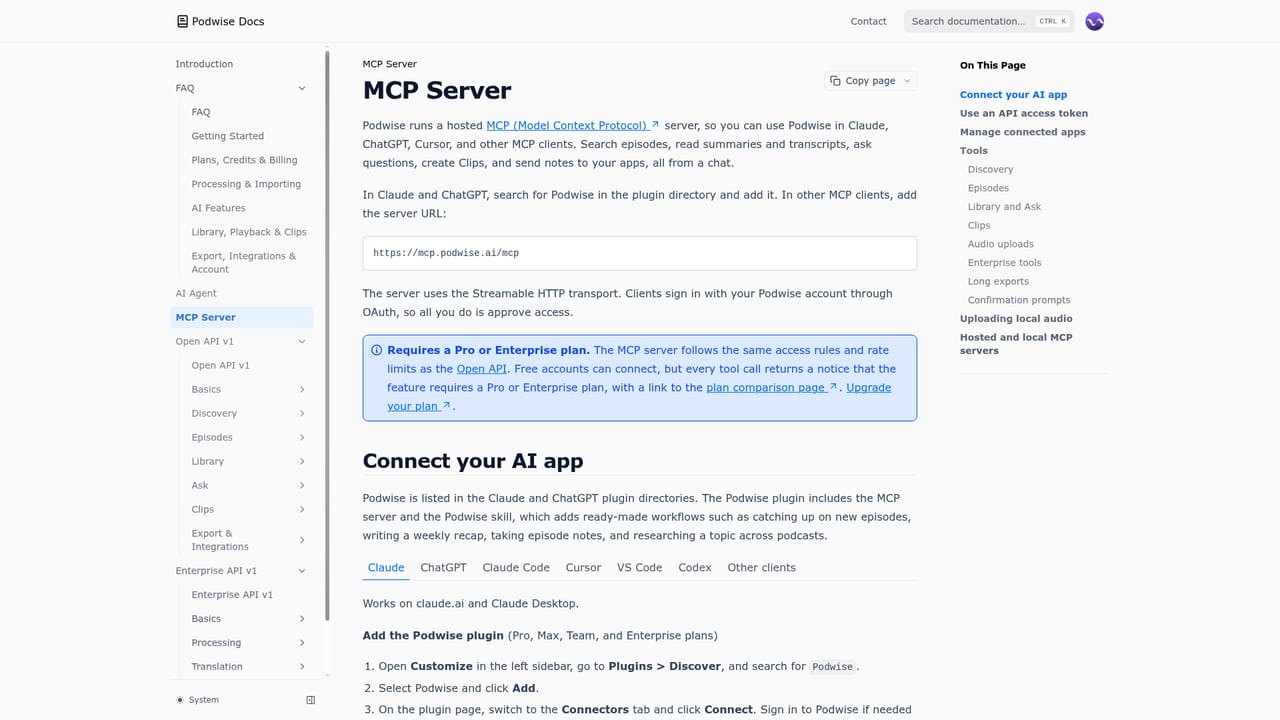Open the user avatar menu
The height and width of the screenshot is (720, 1280).
[x=1095, y=21]
